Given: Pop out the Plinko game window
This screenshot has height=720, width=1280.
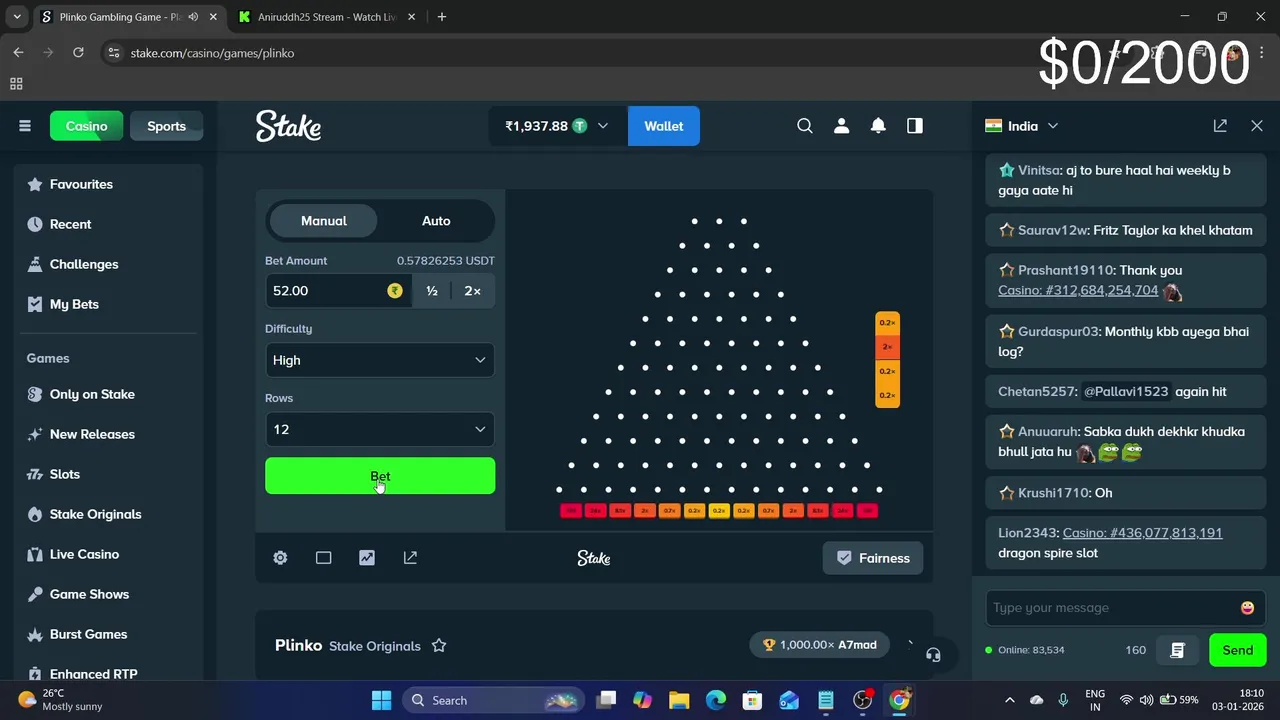Looking at the screenshot, I should coord(410,558).
